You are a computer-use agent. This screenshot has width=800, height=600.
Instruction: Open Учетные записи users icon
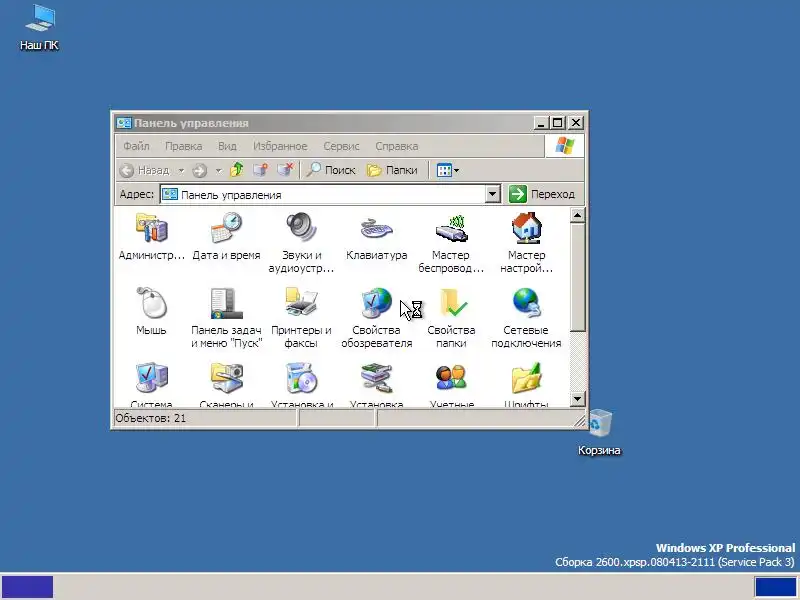click(x=452, y=378)
